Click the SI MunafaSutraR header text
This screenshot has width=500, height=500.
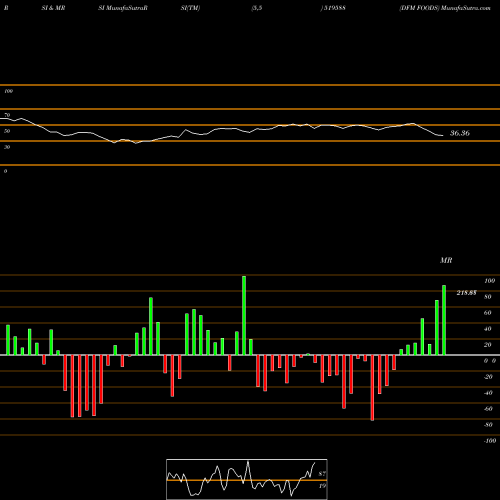[x=123, y=8]
